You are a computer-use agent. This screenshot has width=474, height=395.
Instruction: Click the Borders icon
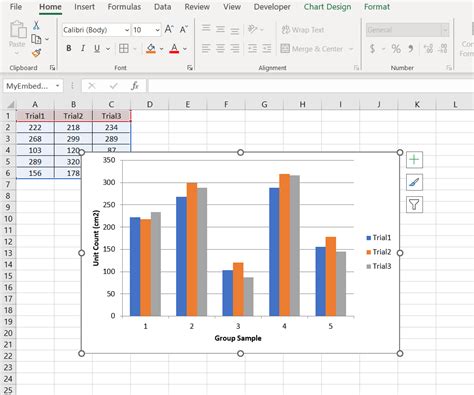[x=124, y=49]
